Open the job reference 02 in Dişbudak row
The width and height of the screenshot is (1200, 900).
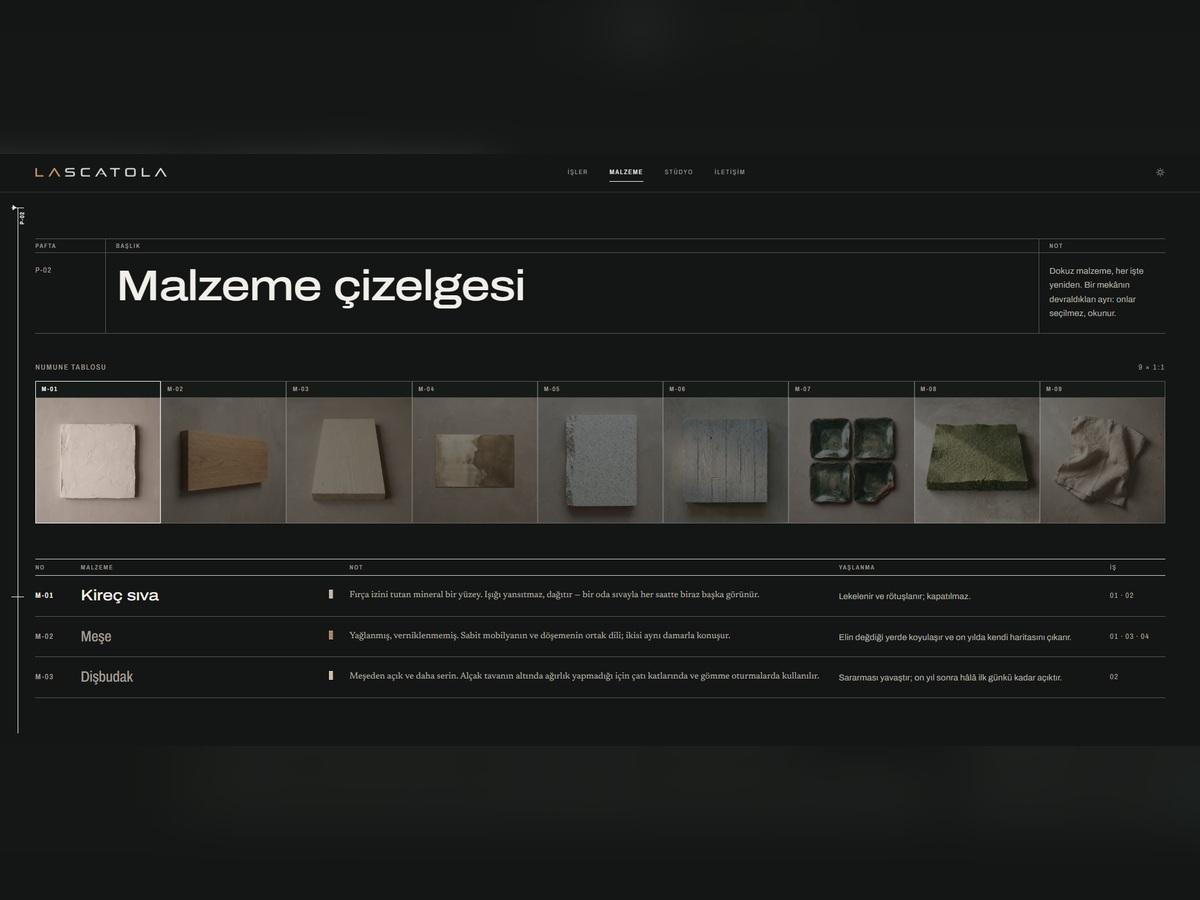pos(1114,677)
